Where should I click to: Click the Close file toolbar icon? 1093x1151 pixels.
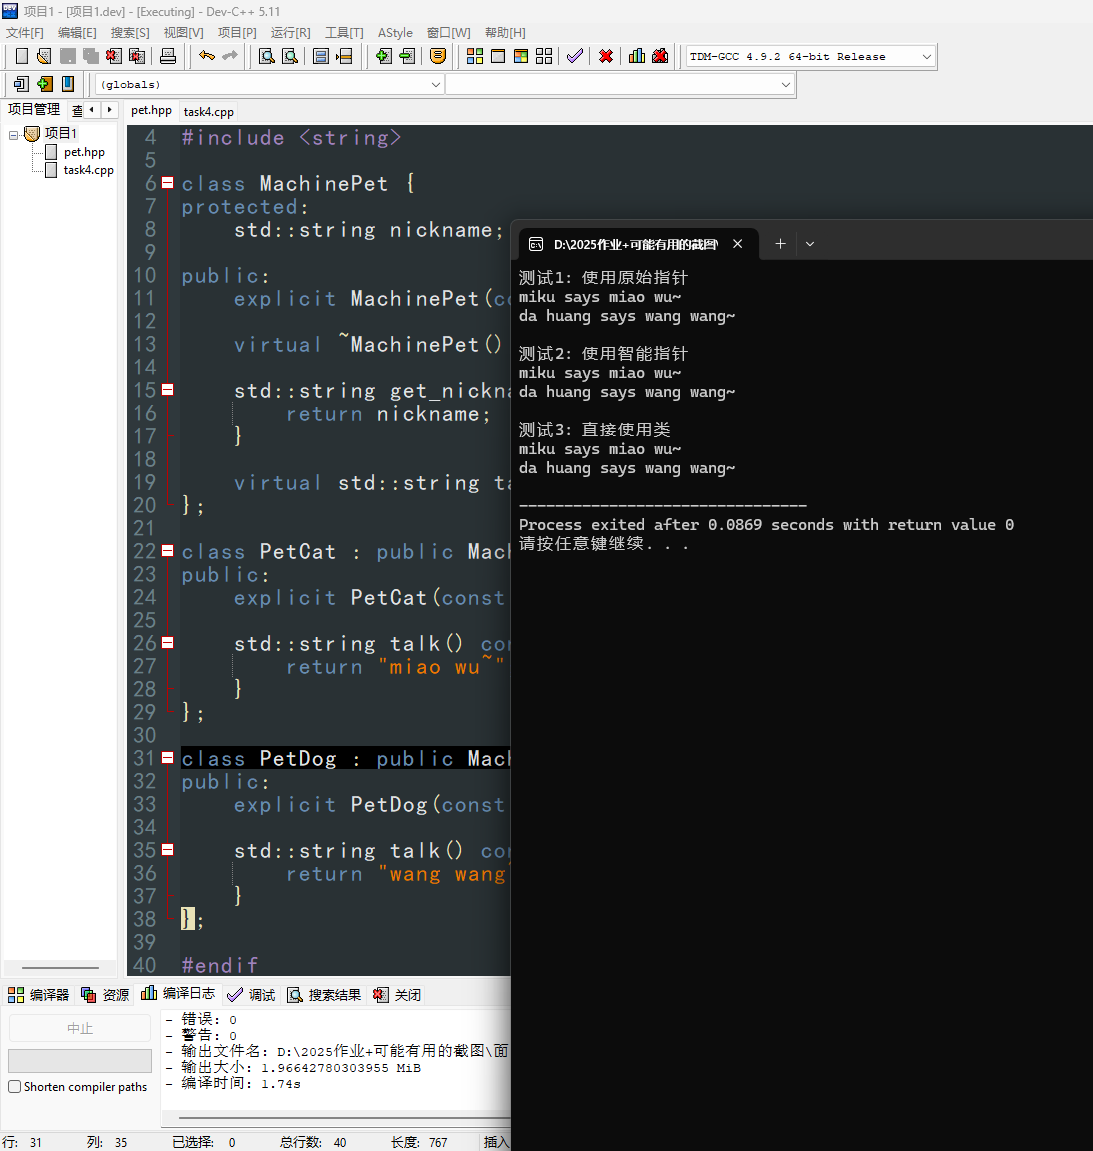click(x=113, y=56)
